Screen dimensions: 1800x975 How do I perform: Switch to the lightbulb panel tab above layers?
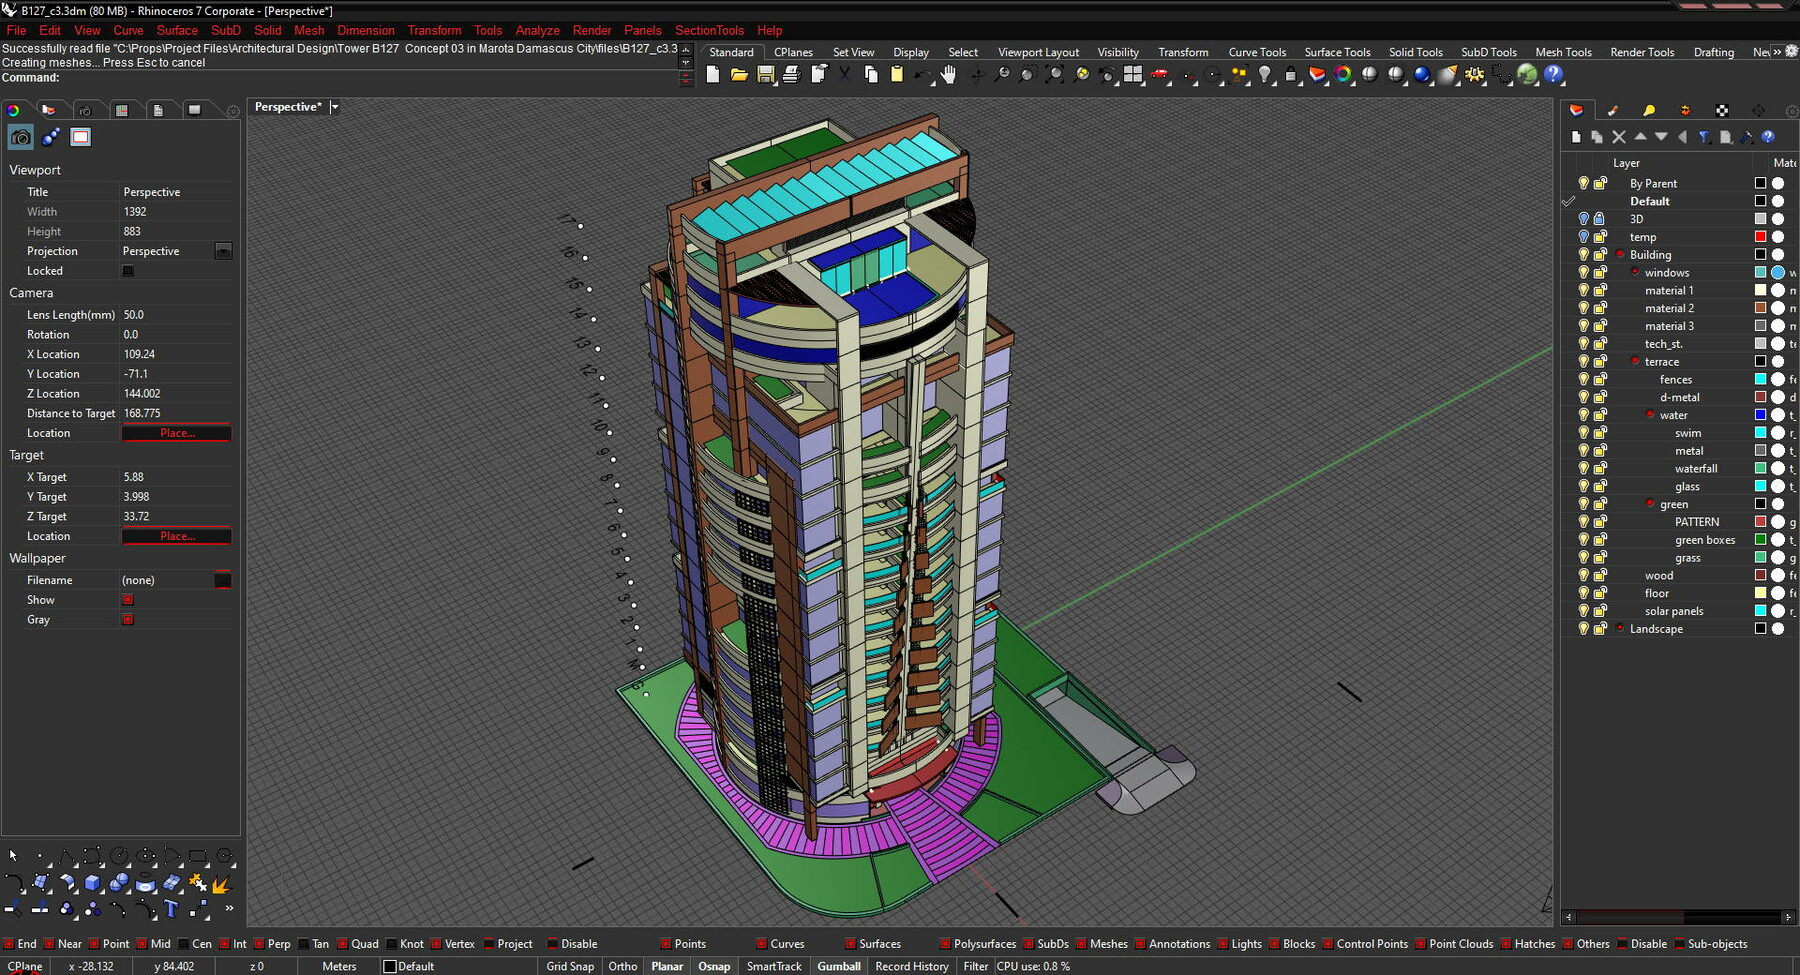click(x=1650, y=110)
